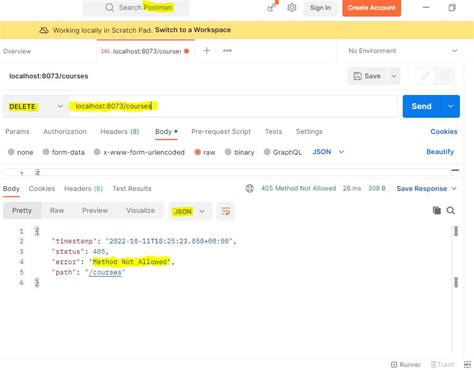Screen dimensions: 474x370
Task: Click the /courses path link in response
Action: (x=105, y=272)
